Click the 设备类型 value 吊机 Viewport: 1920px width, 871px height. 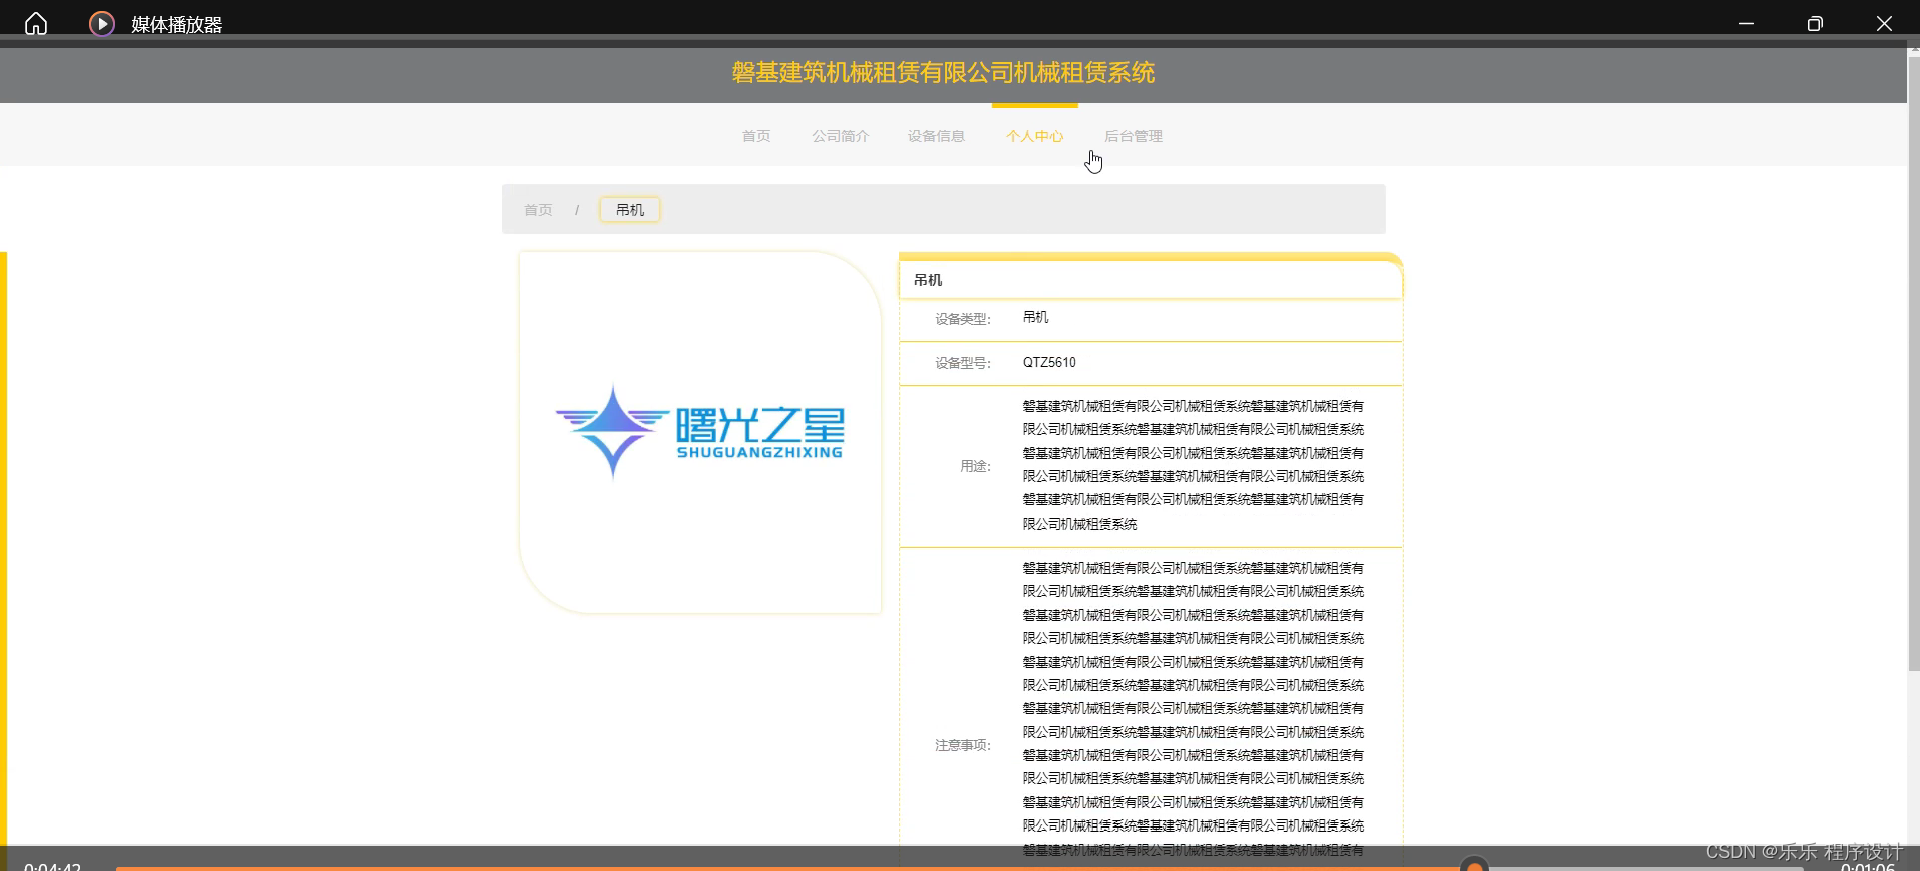(1035, 317)
